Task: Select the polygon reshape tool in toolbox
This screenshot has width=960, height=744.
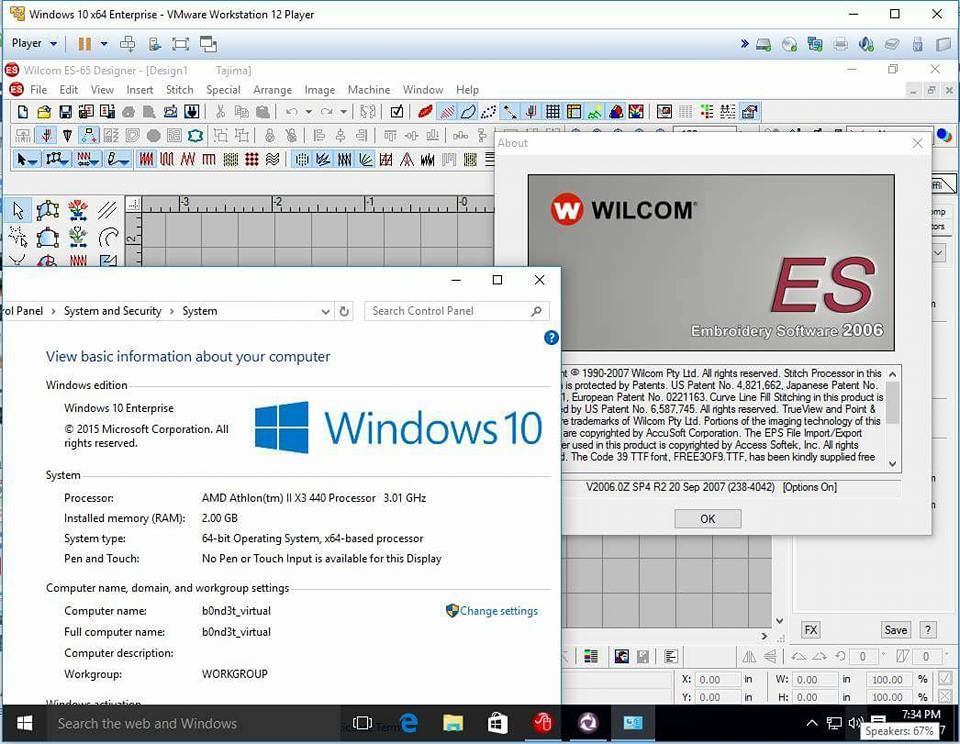Action: pyautogui.click(x=48, y=210)
